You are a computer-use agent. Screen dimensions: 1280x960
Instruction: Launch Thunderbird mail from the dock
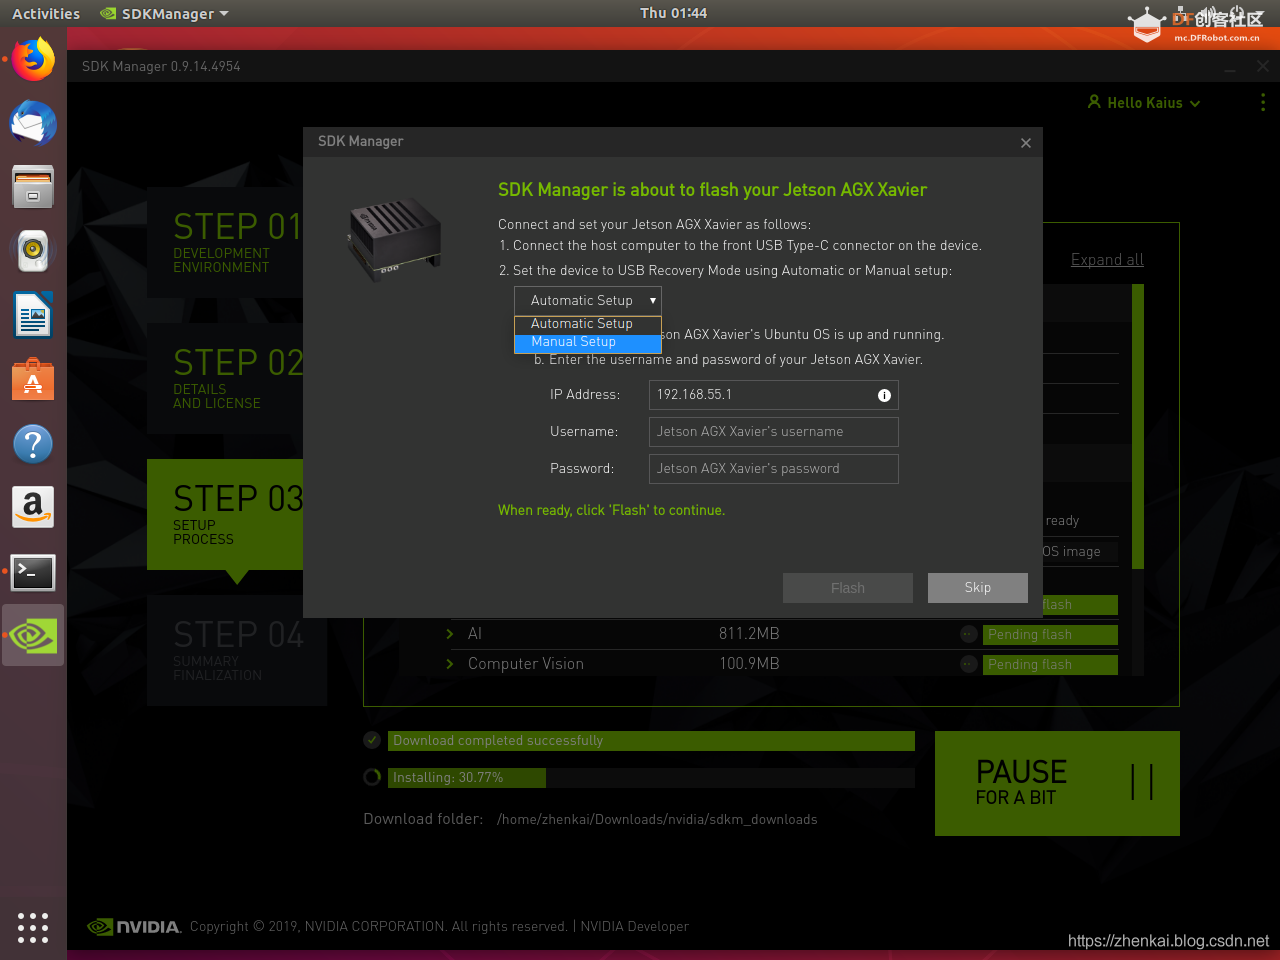click(33, 124)
